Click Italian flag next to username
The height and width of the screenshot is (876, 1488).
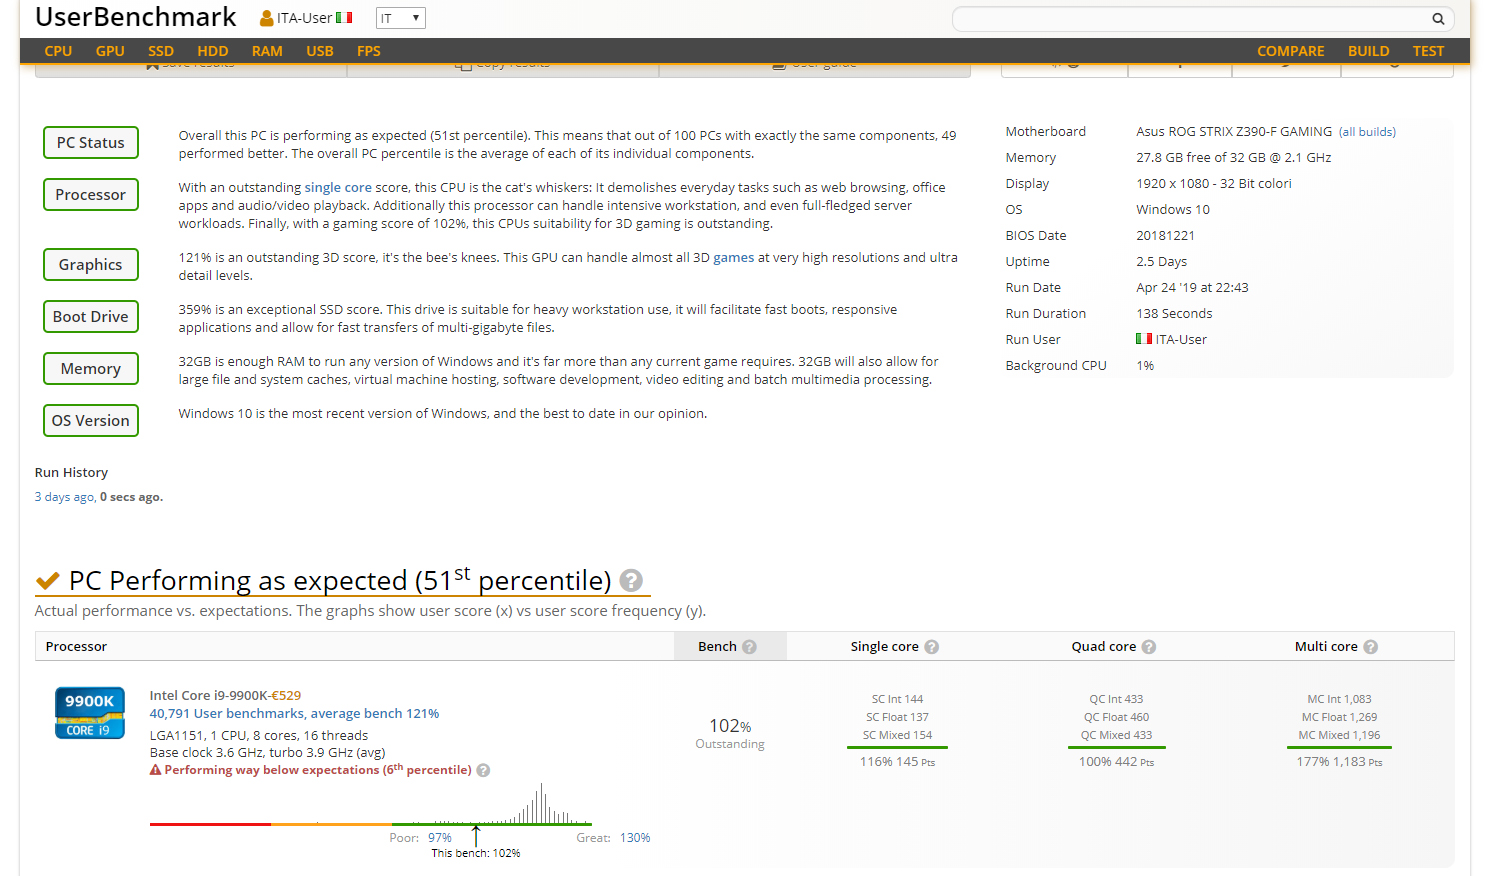pyautogui.click(x=344, y=18)
